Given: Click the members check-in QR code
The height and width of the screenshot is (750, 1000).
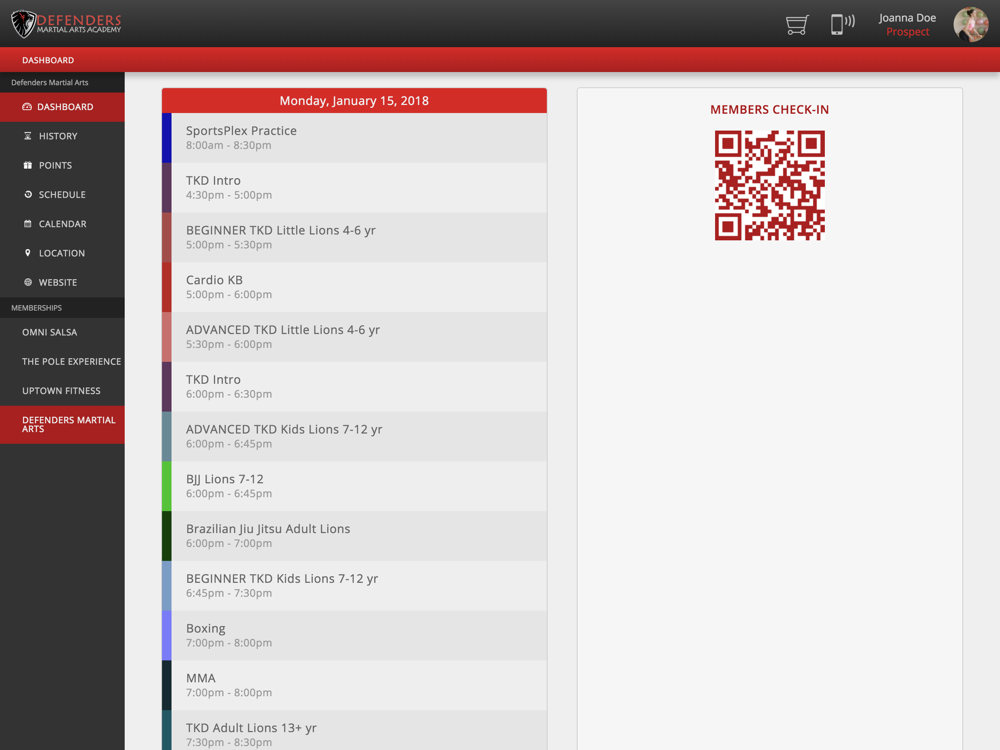Looking at the screenshot, I should [769, 186].
